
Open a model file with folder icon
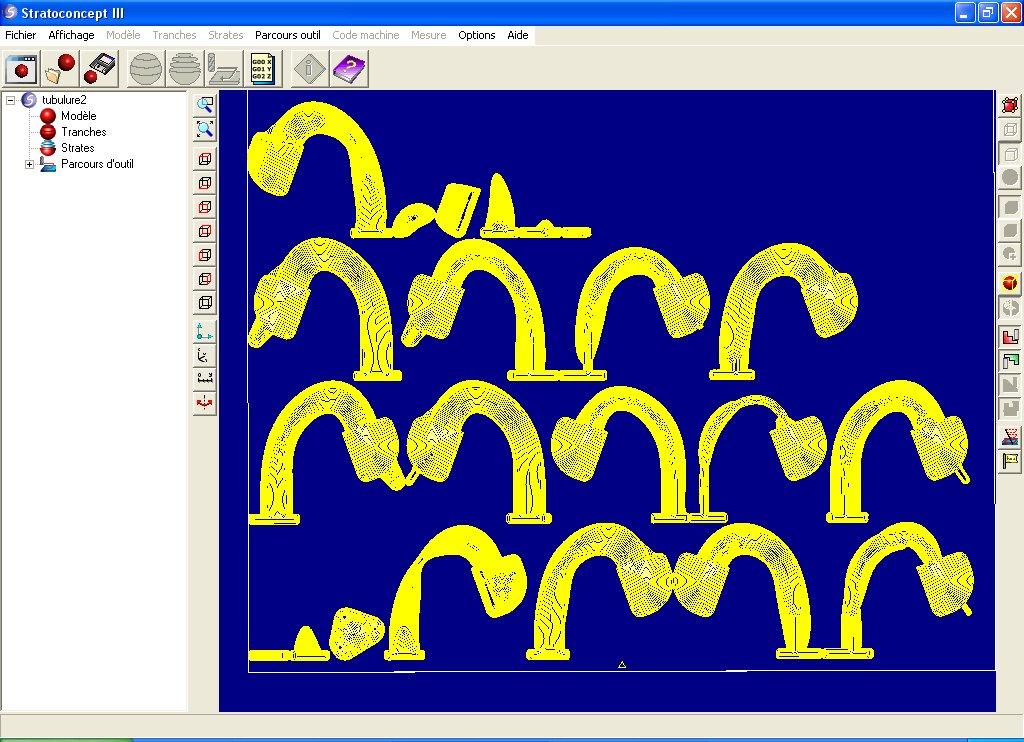tap(60, 69)
